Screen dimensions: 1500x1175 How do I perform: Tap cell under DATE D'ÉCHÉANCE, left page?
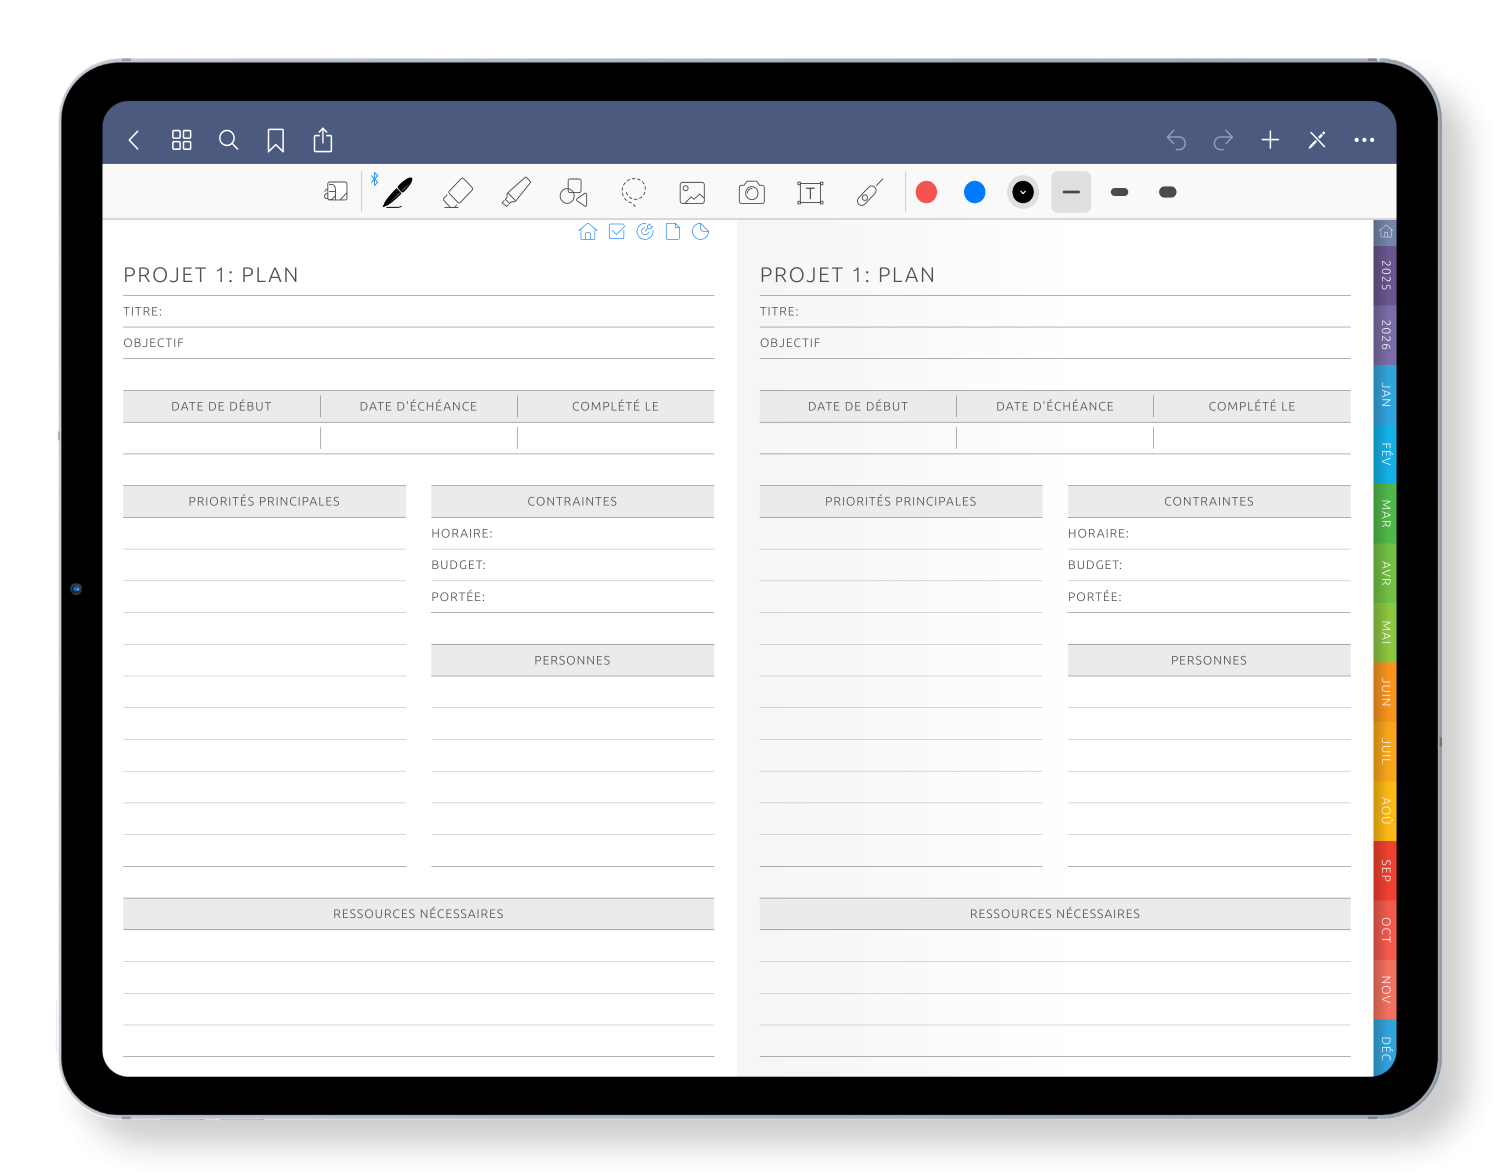[x=418, y=438]
